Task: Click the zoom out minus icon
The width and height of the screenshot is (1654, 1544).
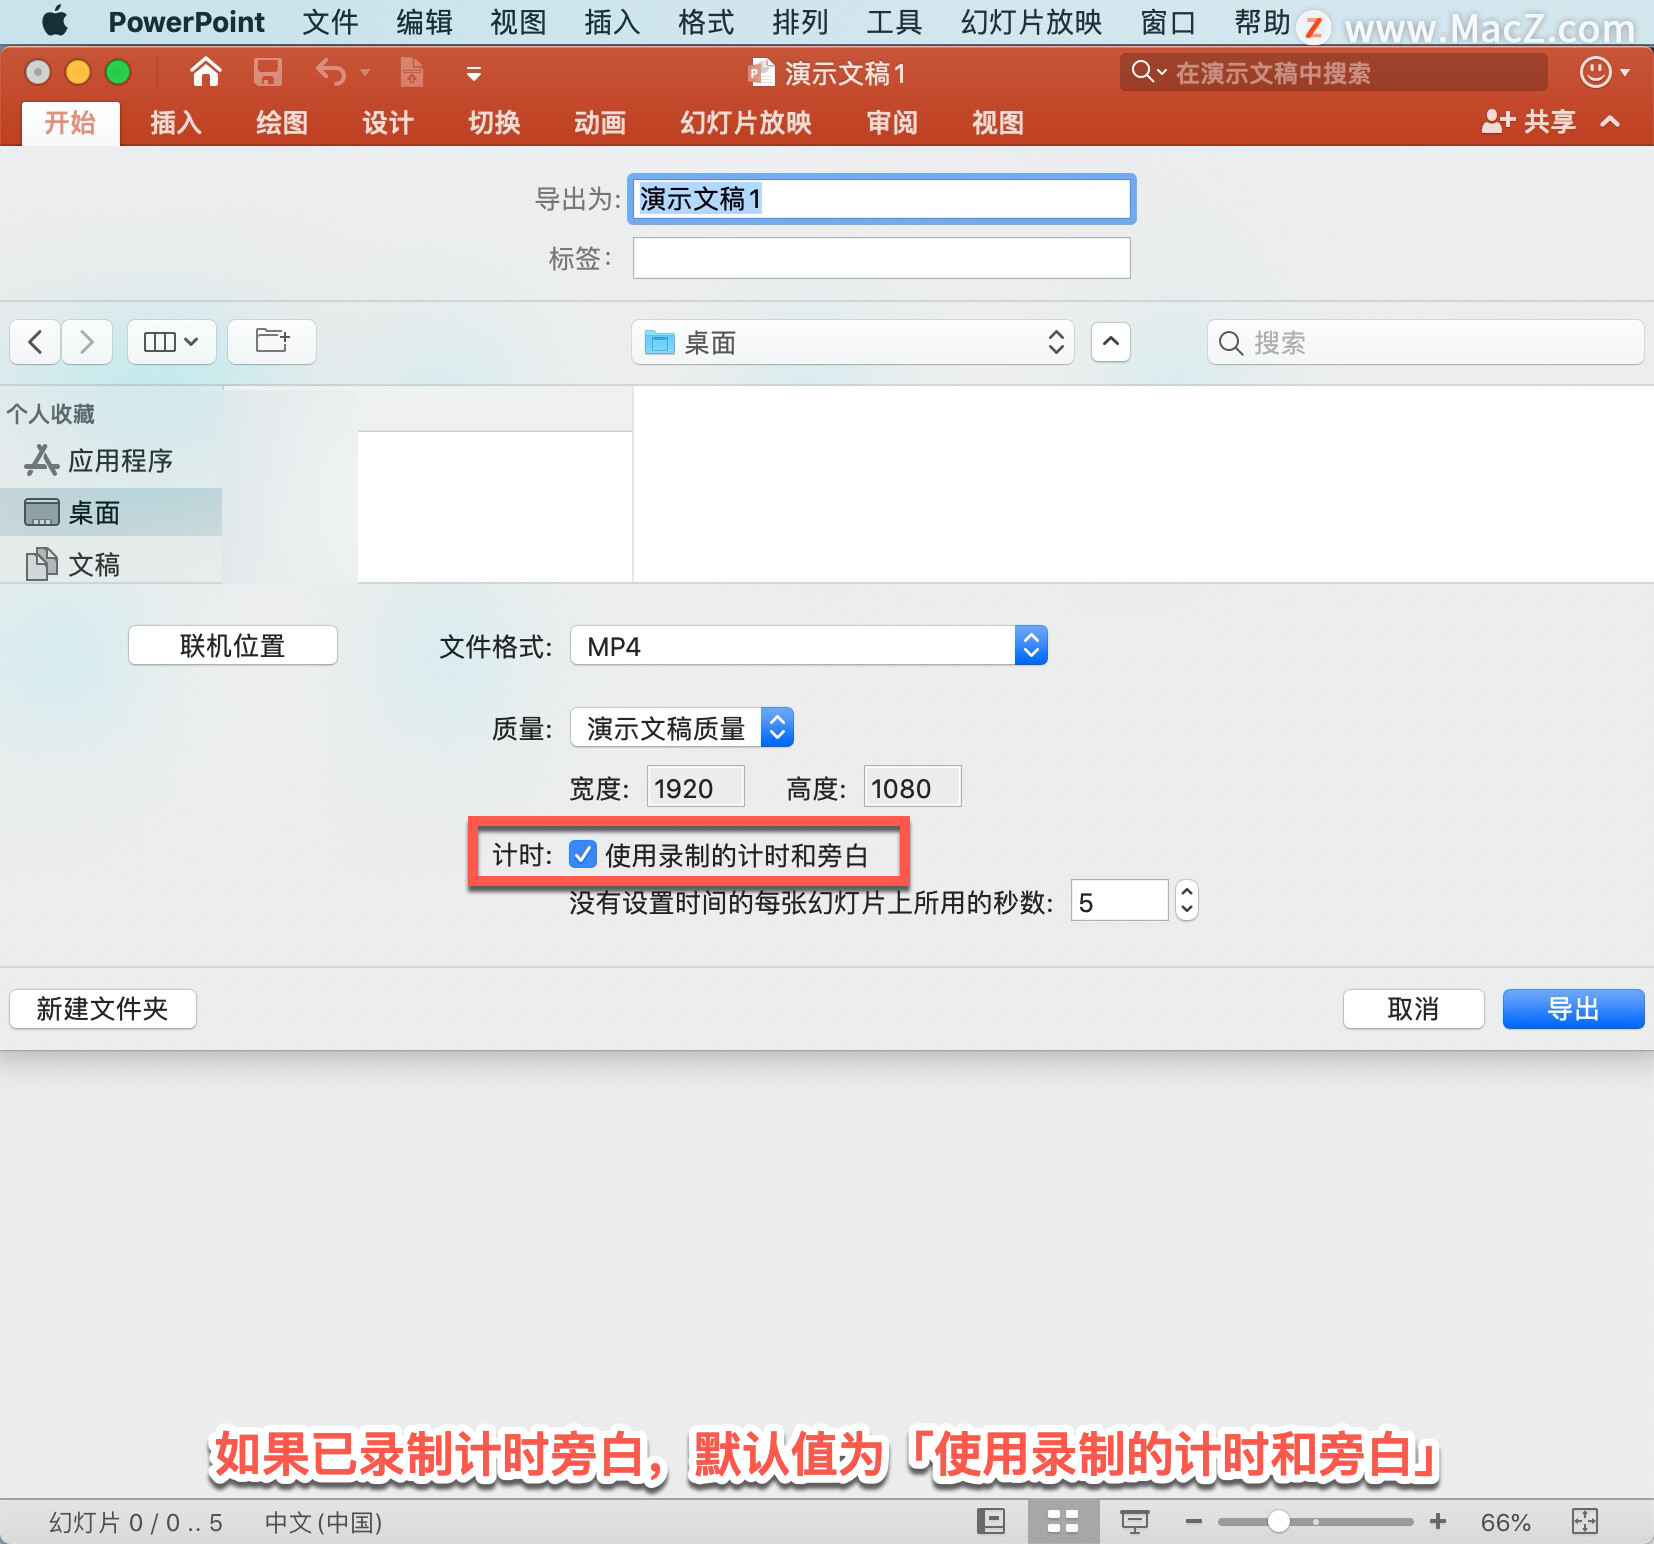Action: pos(1194,1522)
